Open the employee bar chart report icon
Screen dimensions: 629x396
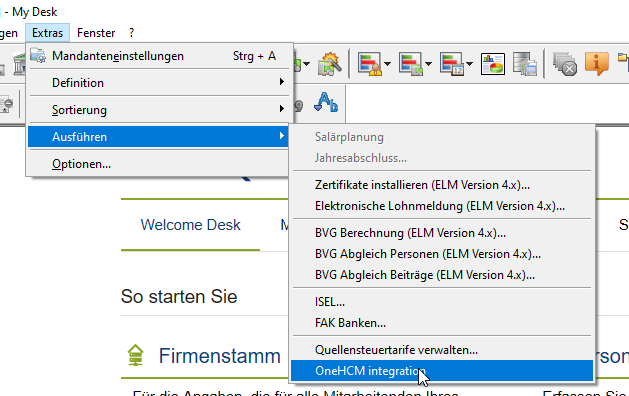(369, 63)
